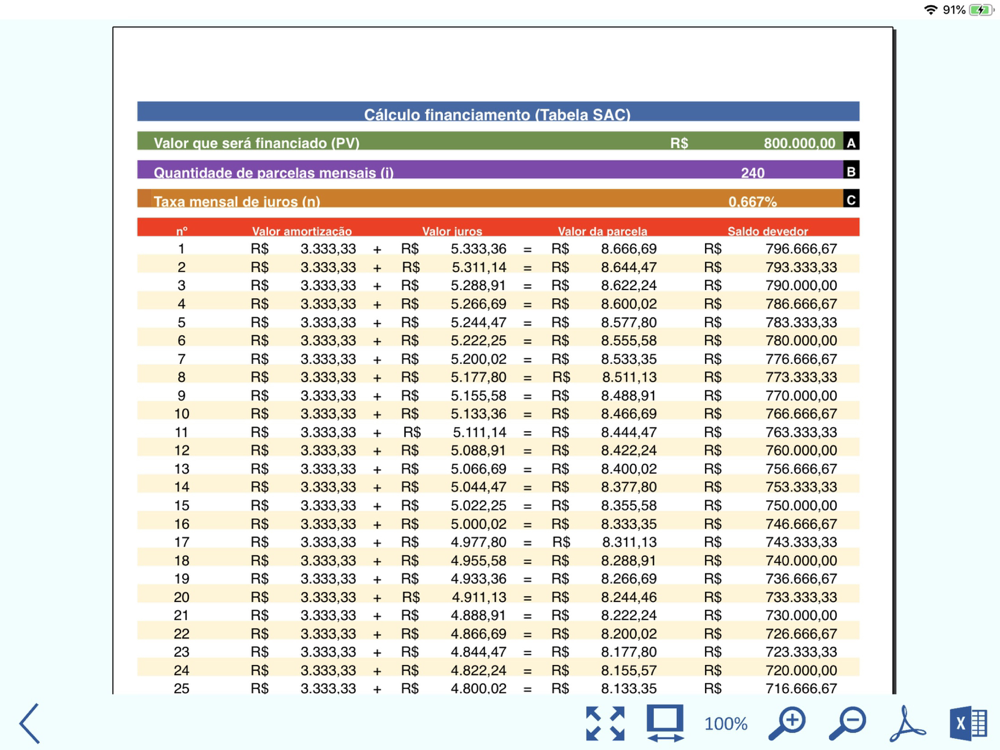Select parcela value 8.244,46

(x=629, y=597)
